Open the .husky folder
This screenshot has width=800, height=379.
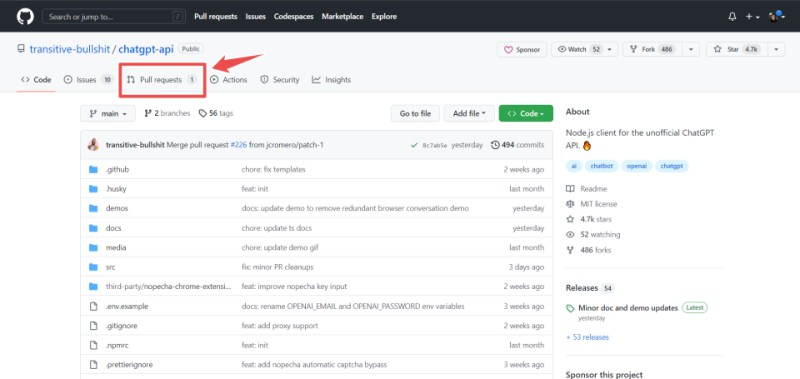(x=116, y=189)
